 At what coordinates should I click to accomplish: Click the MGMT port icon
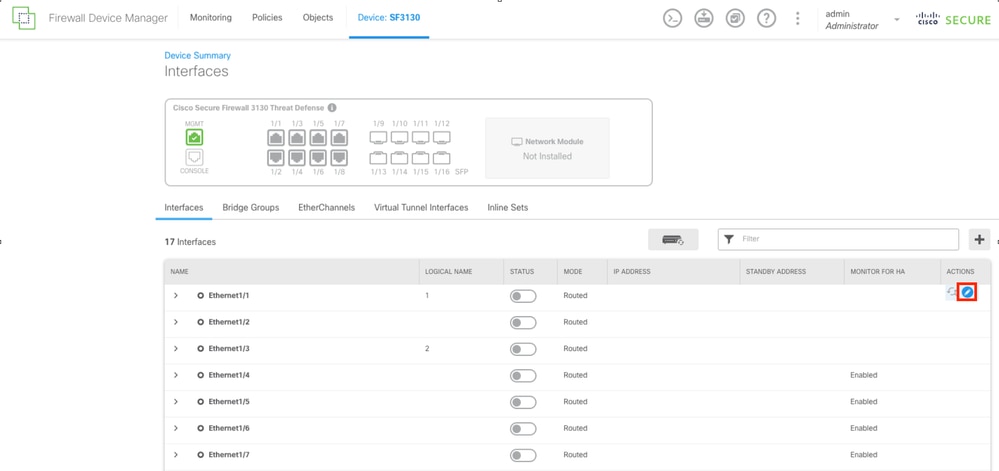tap(194, 137)
